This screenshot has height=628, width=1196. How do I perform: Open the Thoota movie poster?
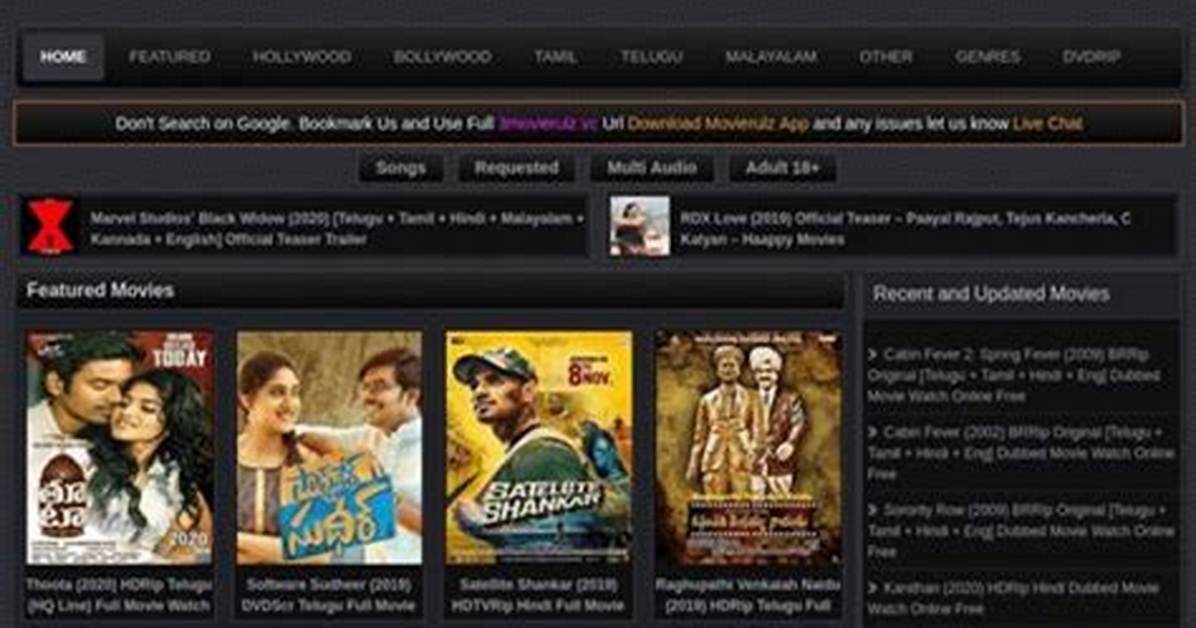(120, 447)
